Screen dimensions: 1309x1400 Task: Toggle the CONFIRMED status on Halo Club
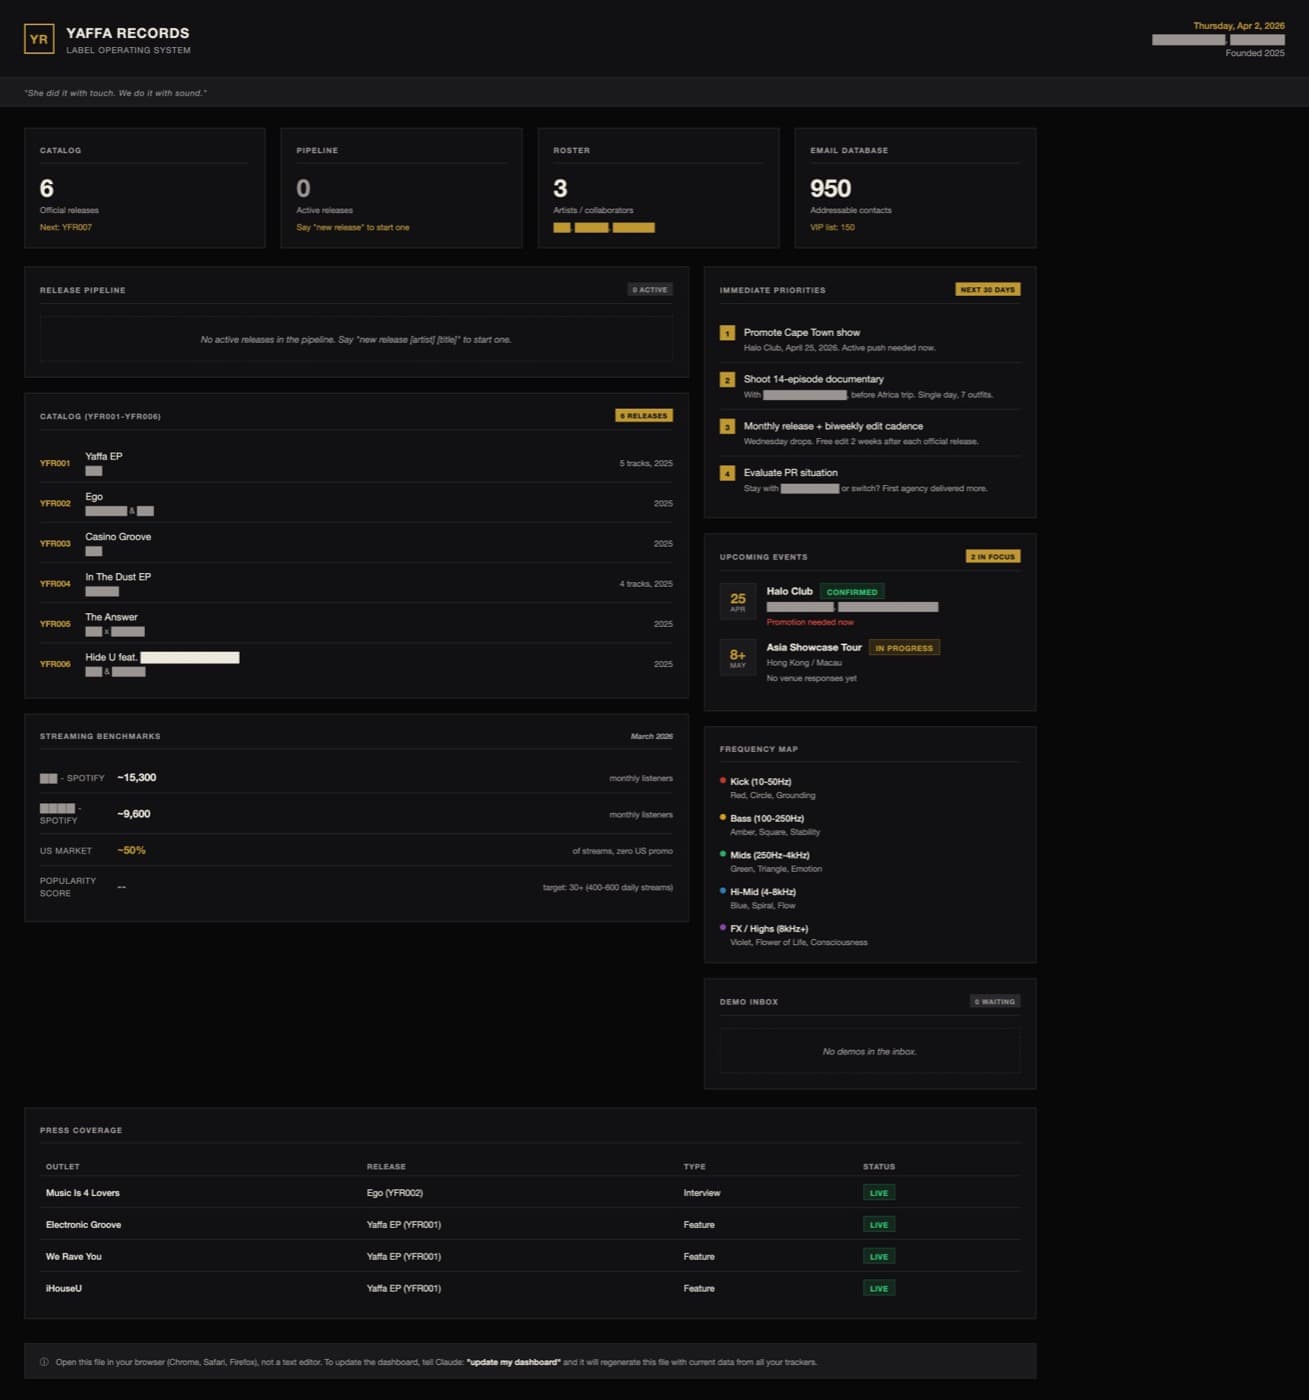click(852, 591)
